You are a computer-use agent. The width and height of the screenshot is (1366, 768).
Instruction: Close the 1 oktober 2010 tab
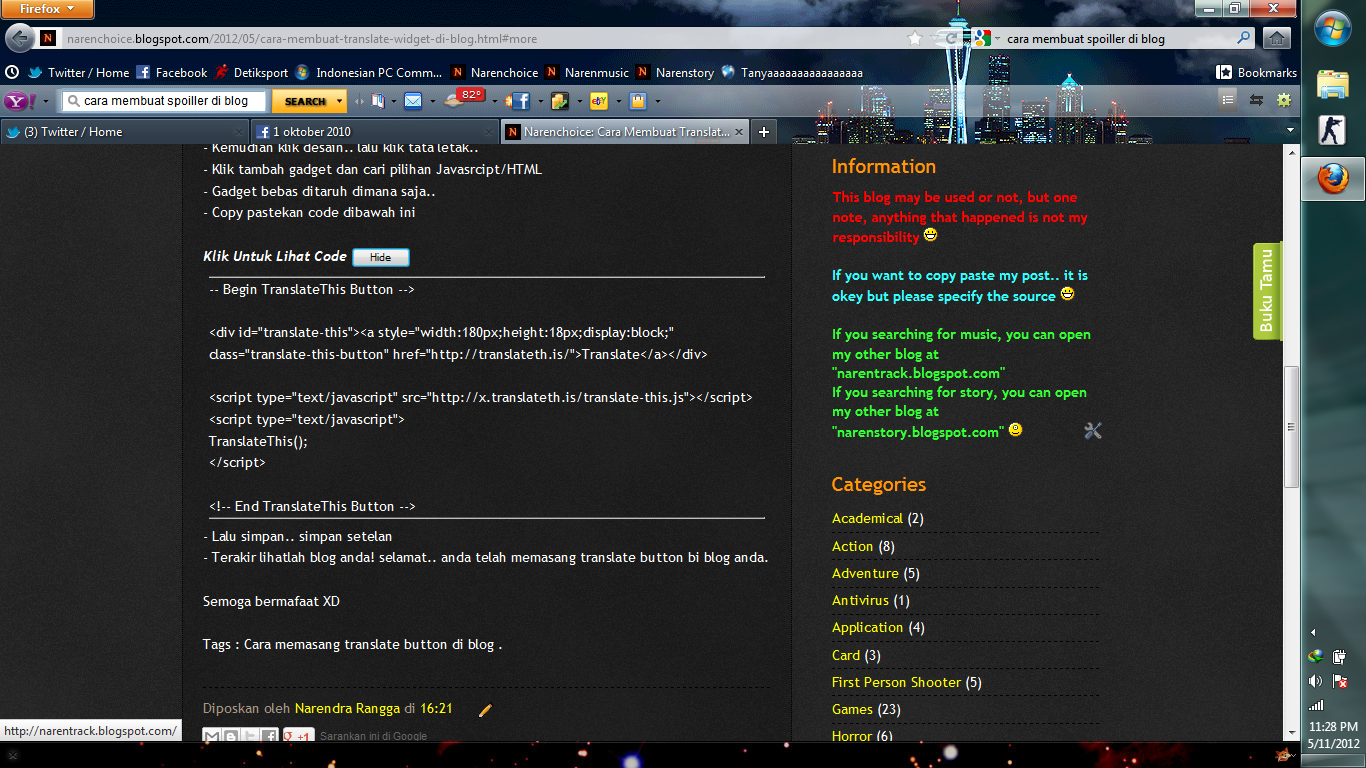(488, 131)
